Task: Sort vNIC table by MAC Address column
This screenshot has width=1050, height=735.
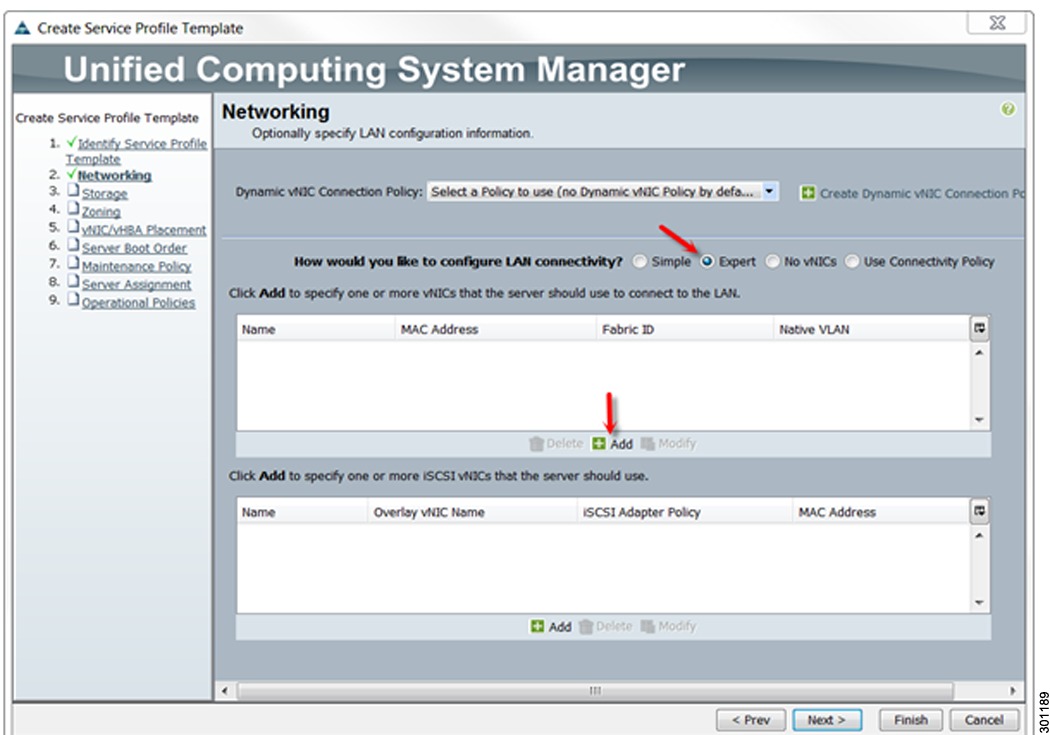Action: 496,329
